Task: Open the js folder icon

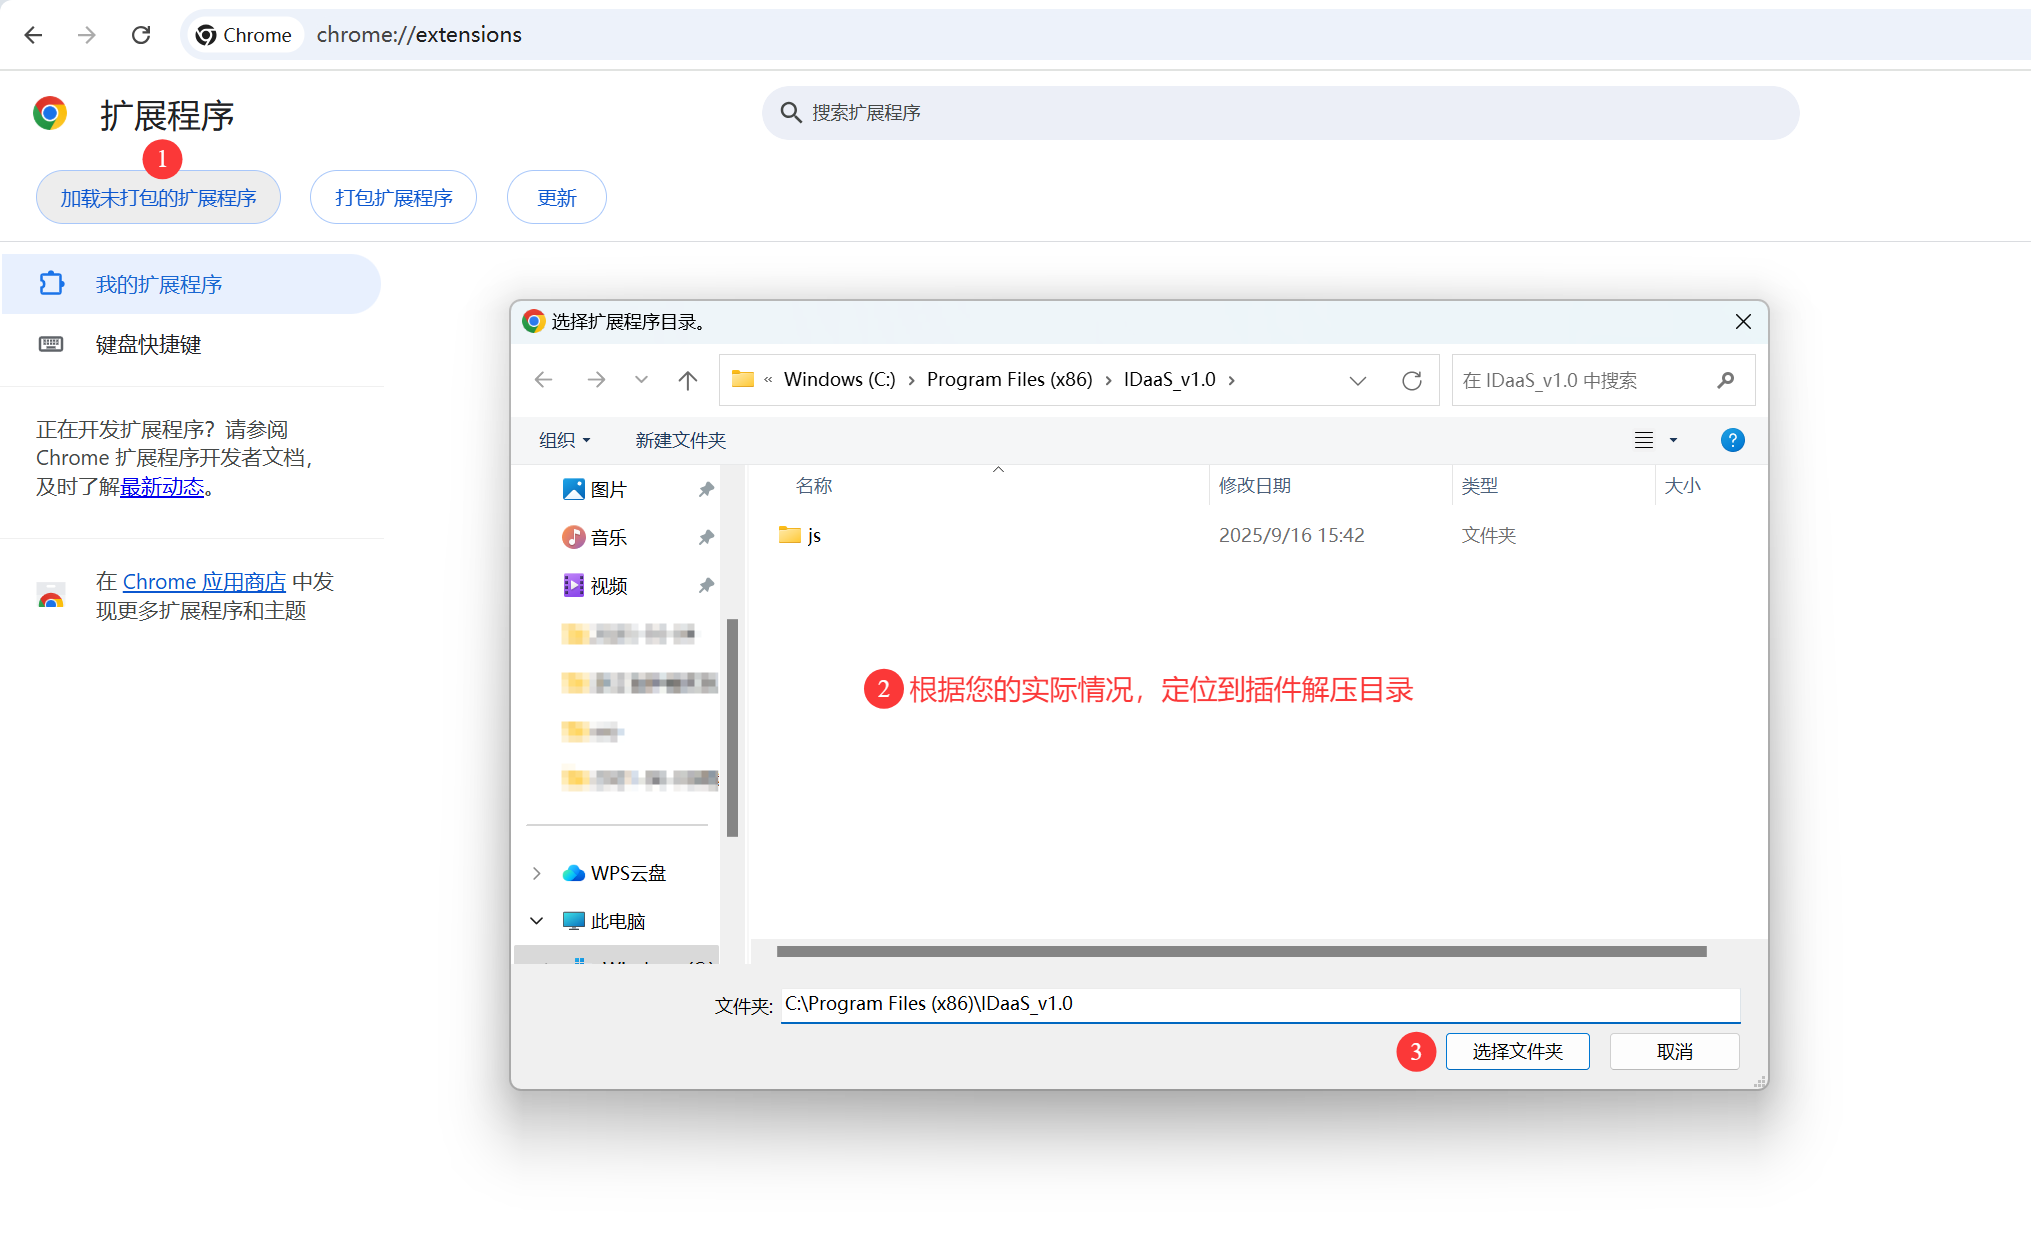Action: [x=790, y=535]
